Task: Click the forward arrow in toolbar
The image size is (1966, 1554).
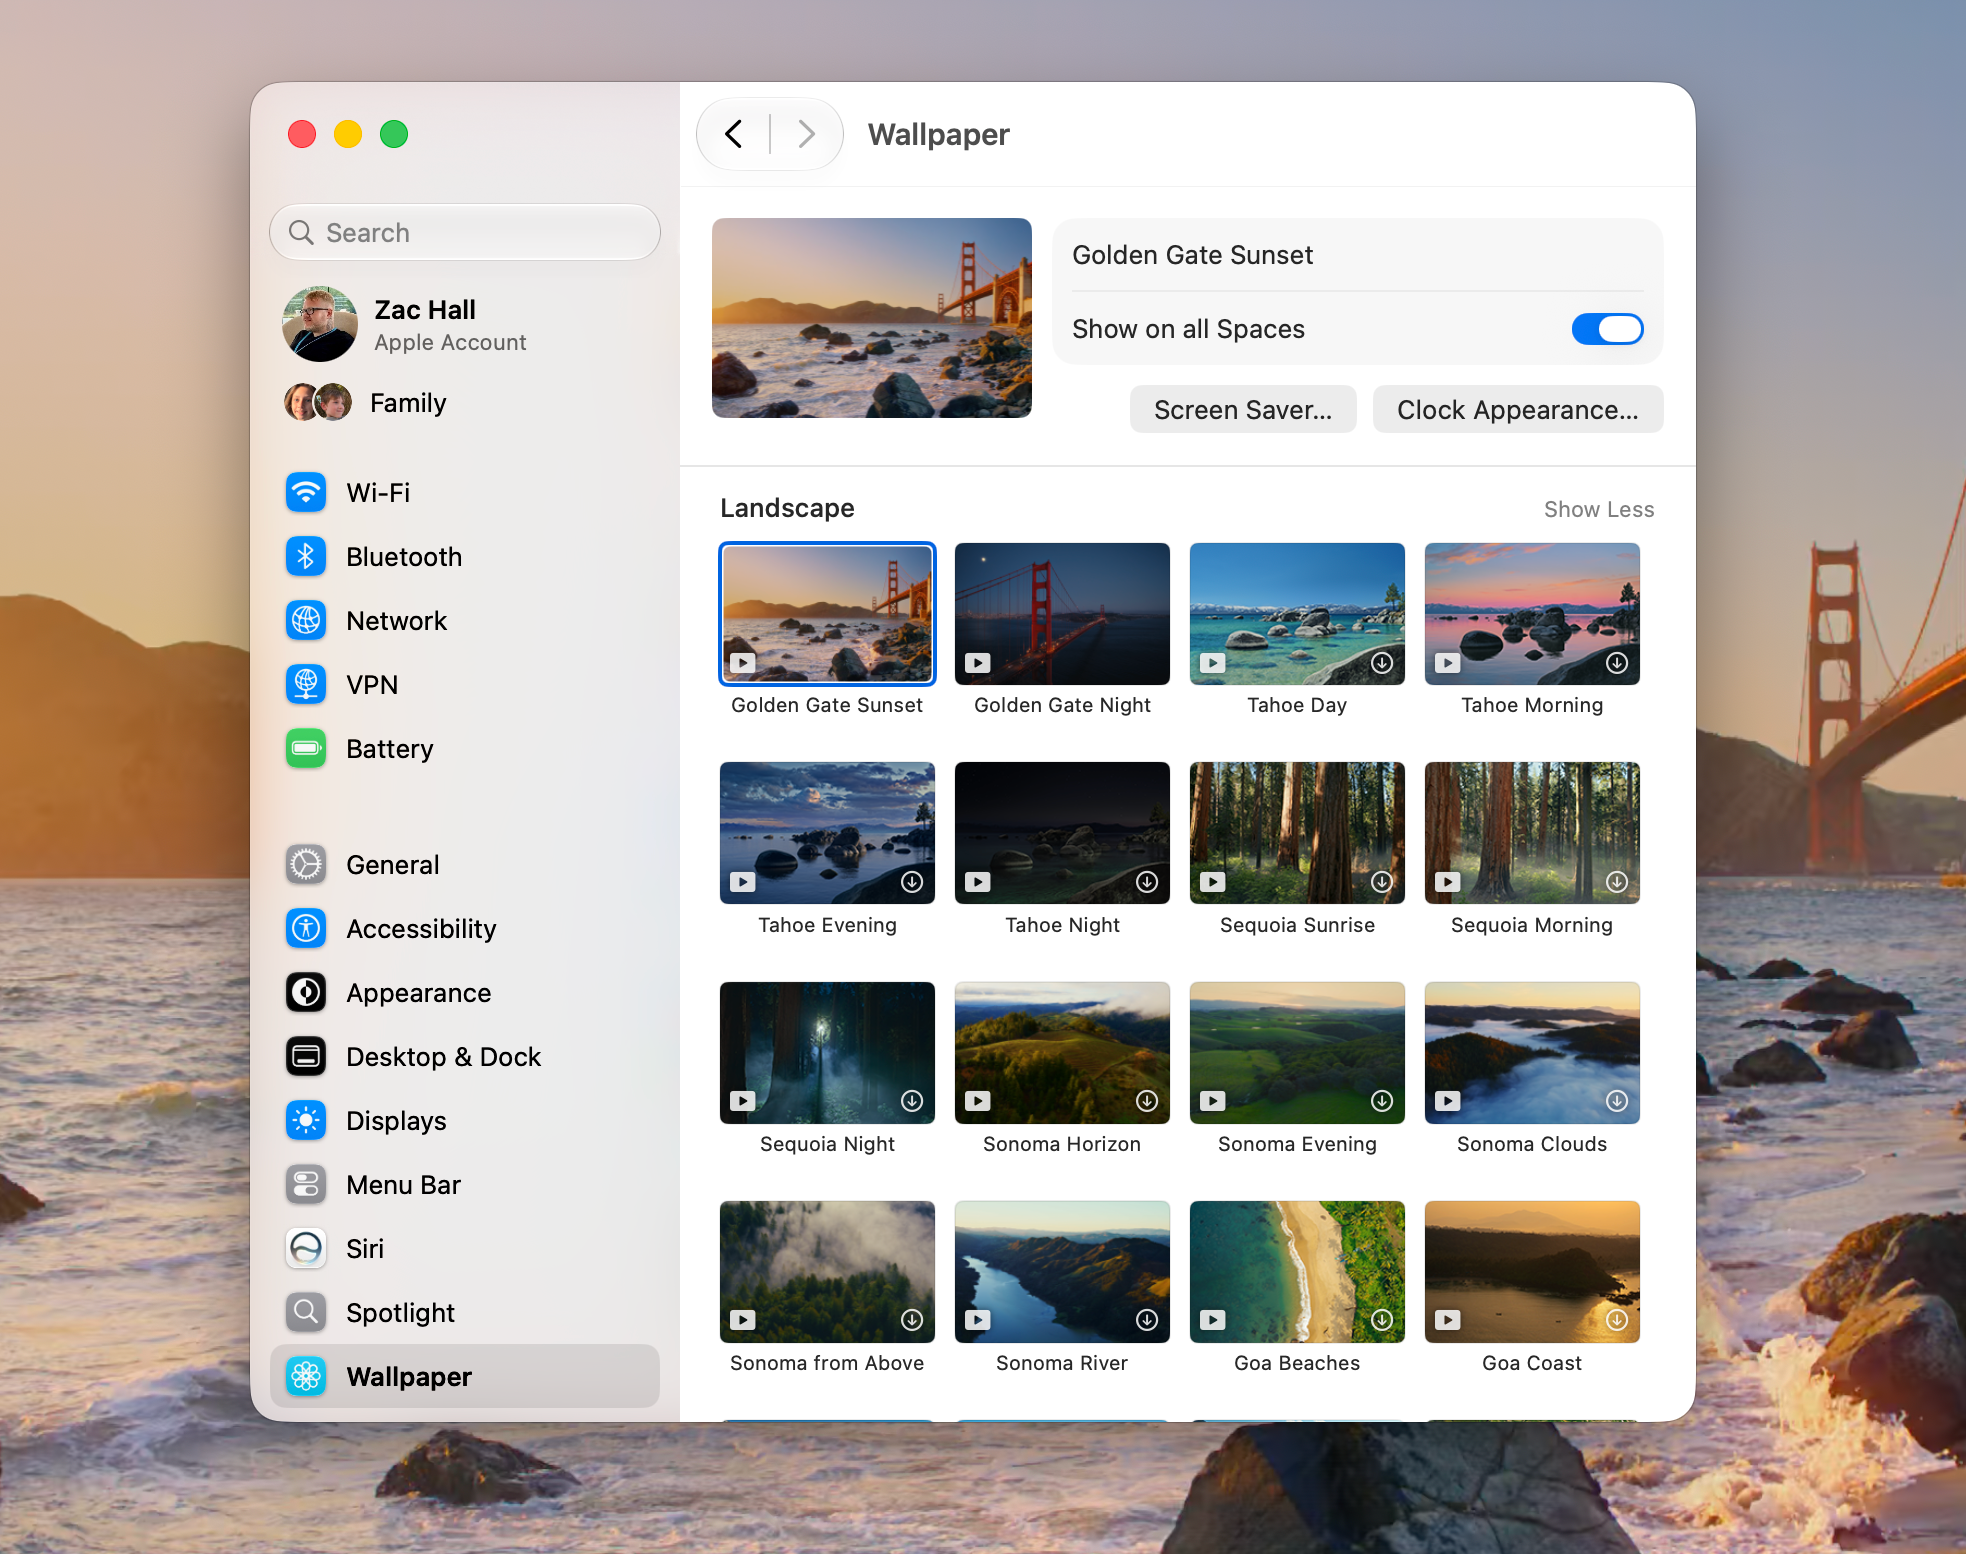Action: [x=806, y=134]
